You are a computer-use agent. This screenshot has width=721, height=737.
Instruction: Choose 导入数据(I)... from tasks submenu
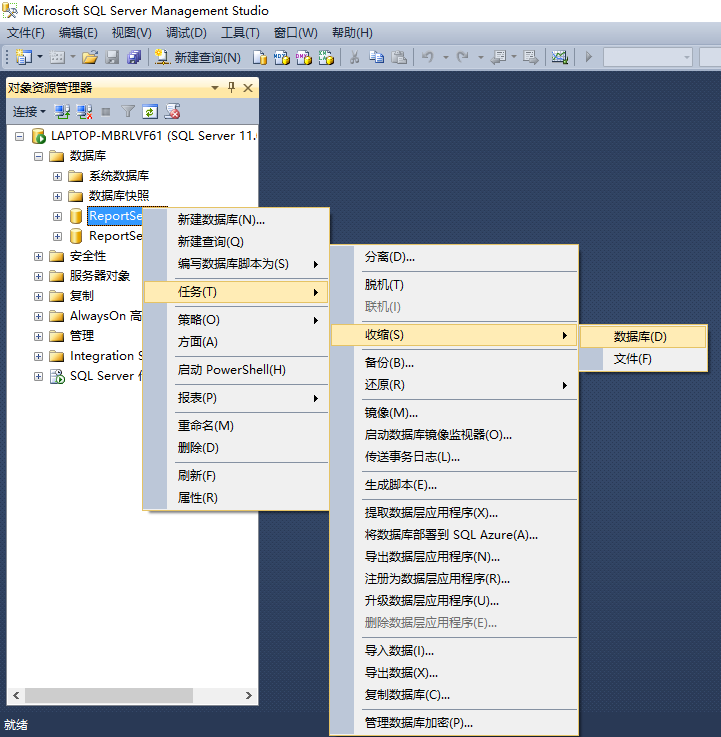pyautogui.click(x=454, y=651)
